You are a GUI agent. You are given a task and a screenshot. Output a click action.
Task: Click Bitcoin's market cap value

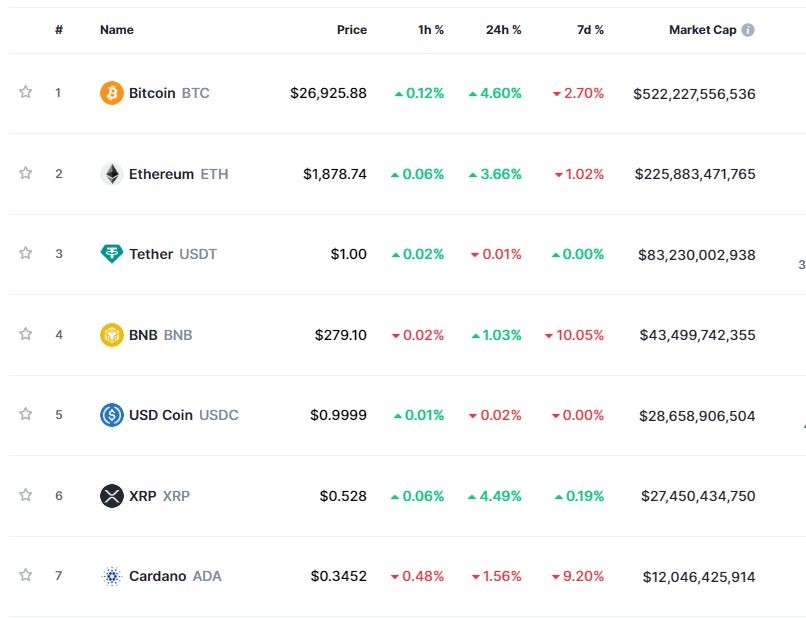click(x=694, y=93)
